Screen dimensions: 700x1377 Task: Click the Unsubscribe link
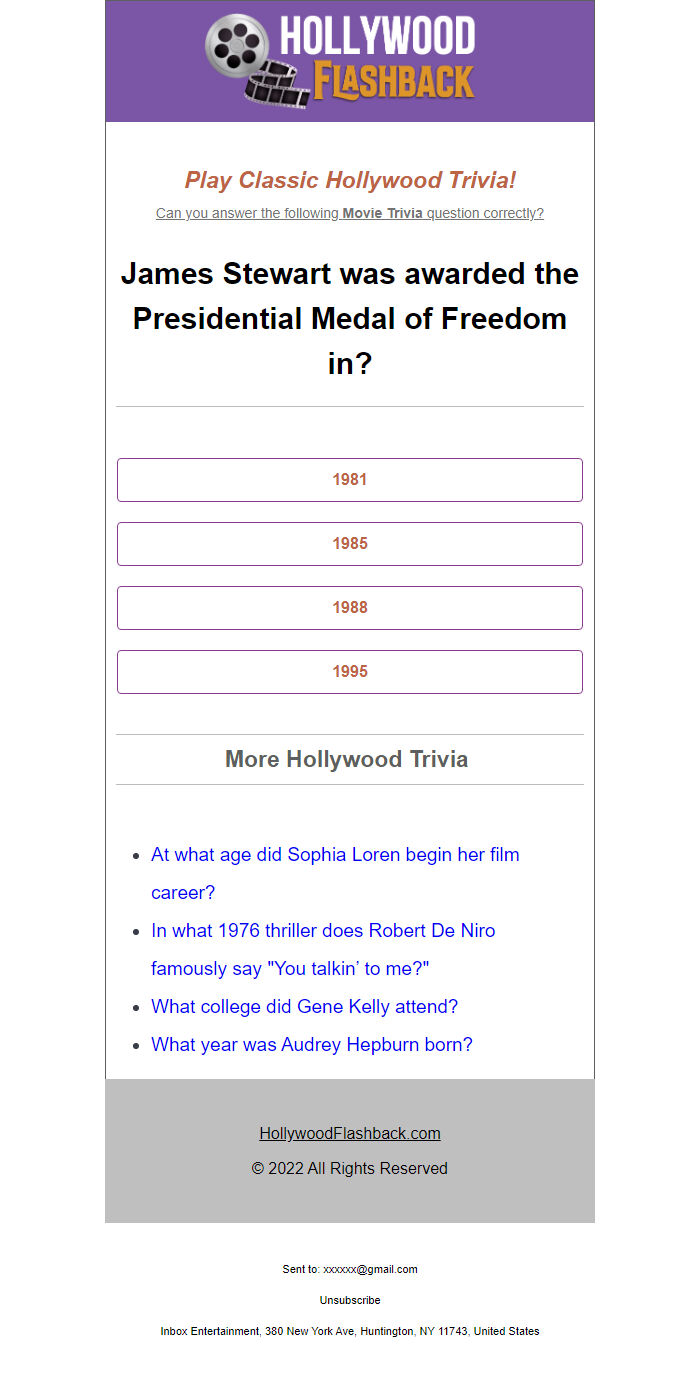350,1300
